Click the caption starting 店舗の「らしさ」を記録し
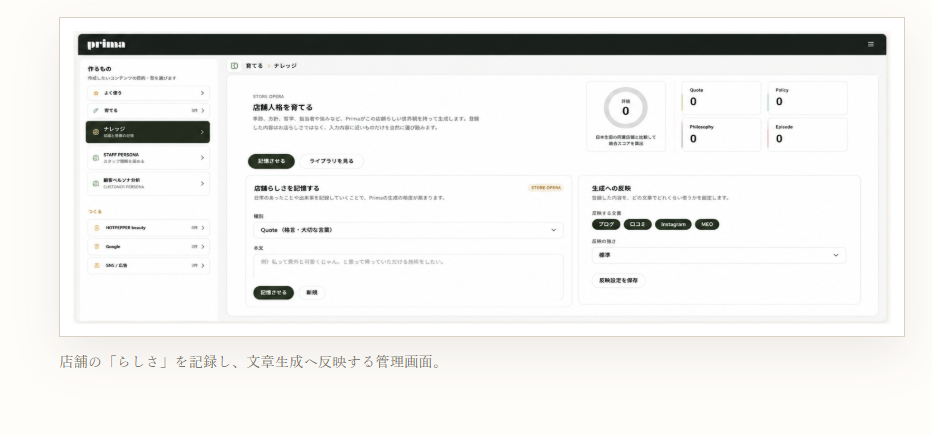Image resolution: width=932 pixels, height=436 pixels. pyautogui.click(x=251, y=361)
